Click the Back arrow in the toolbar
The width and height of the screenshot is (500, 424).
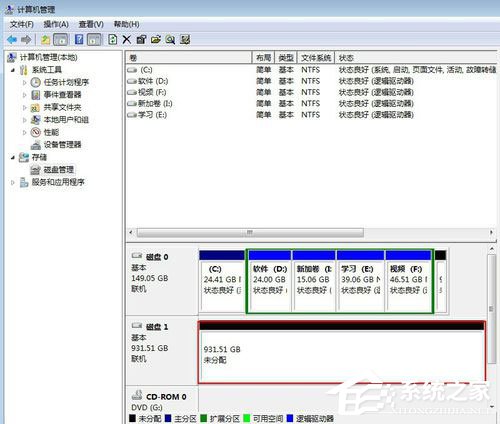pyautogui.click(x=12, y=40)
